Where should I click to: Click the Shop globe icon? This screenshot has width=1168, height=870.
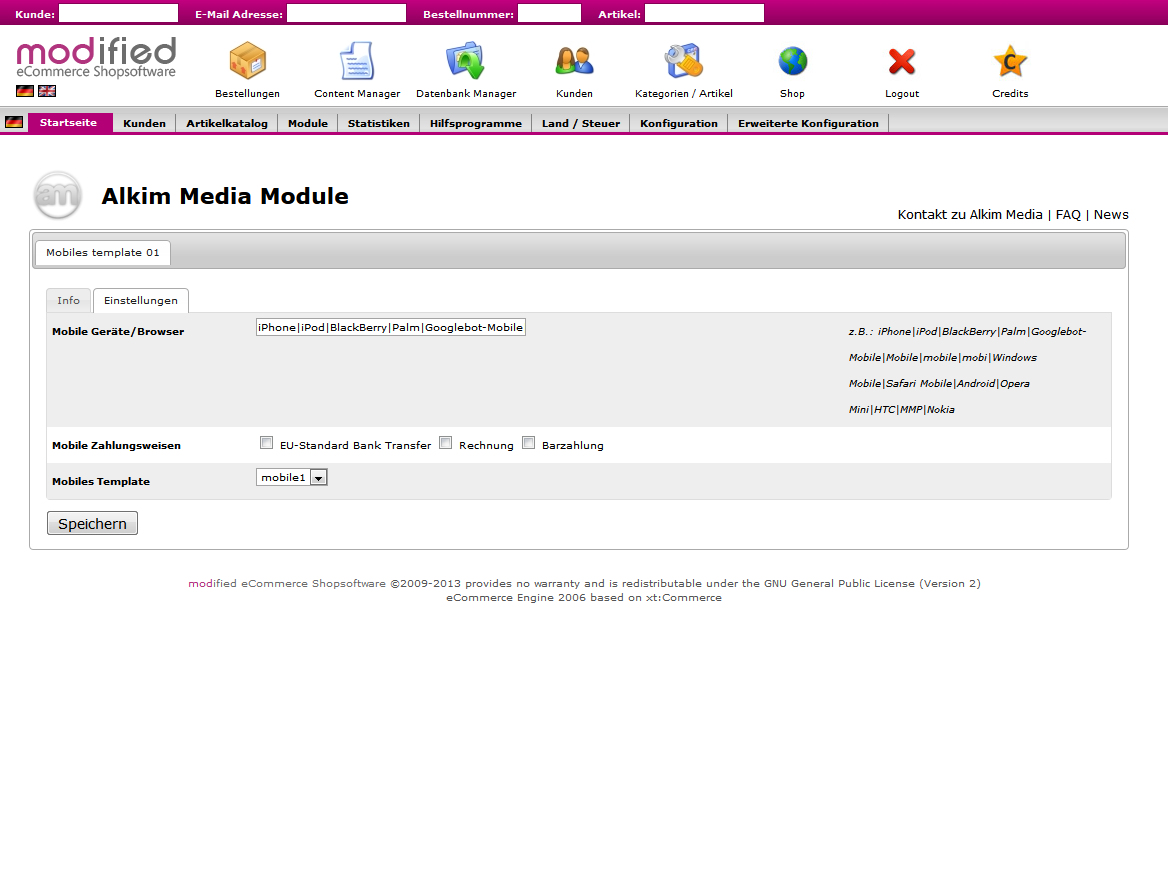pos(793,61)
